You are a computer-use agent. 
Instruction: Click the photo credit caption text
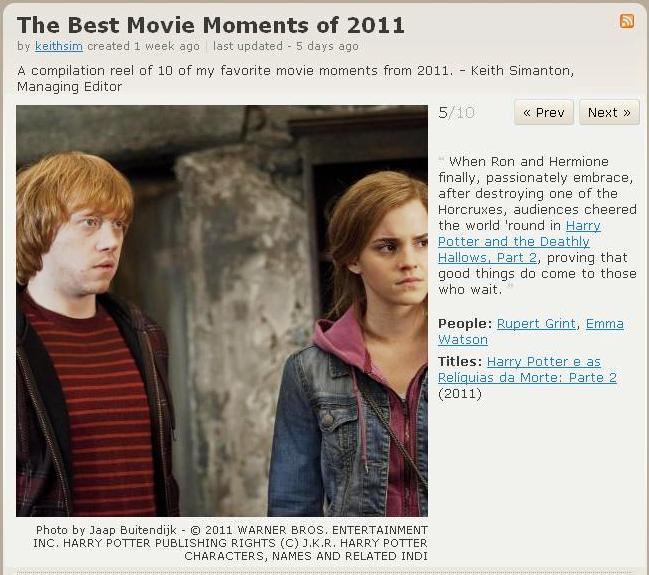point(231,543)
